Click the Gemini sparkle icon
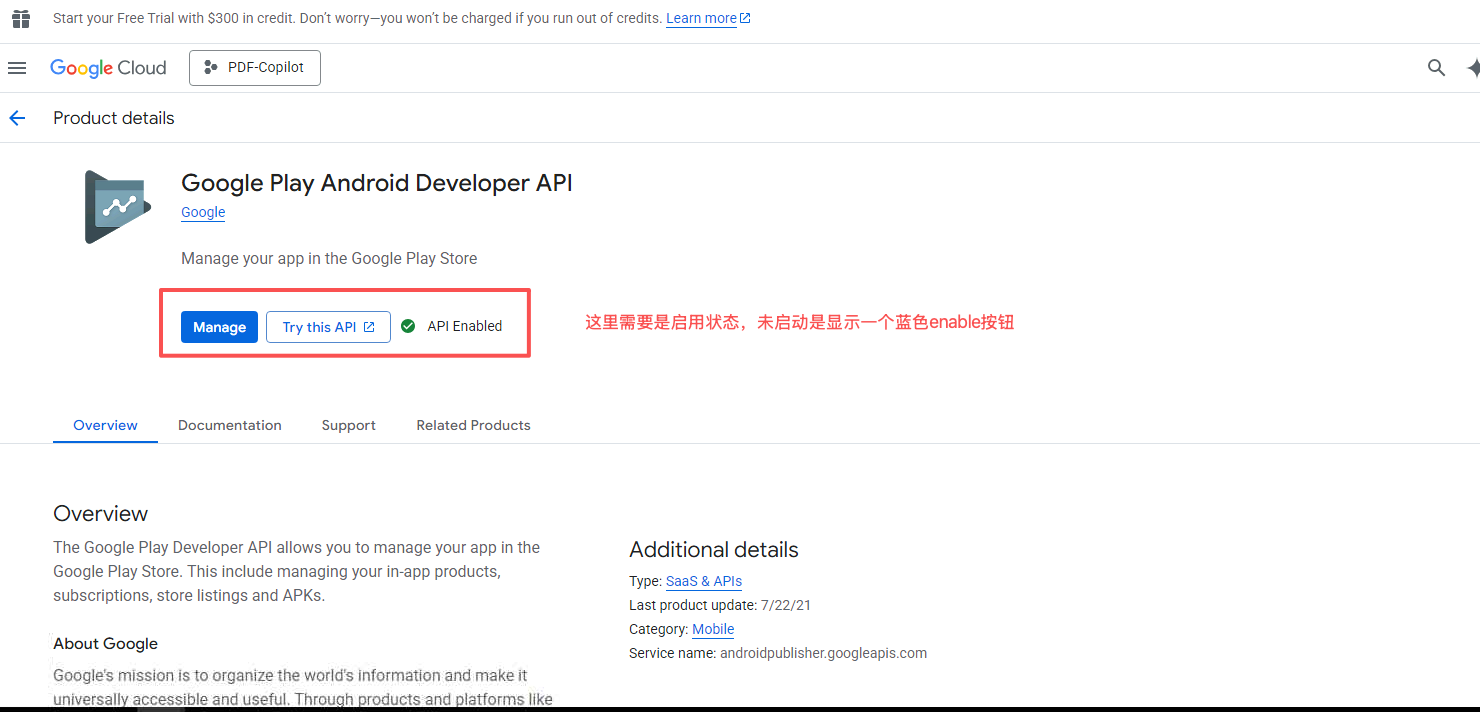This screenshot has height=712, width=1480. pyautogui.click(x=1472, y=68)
